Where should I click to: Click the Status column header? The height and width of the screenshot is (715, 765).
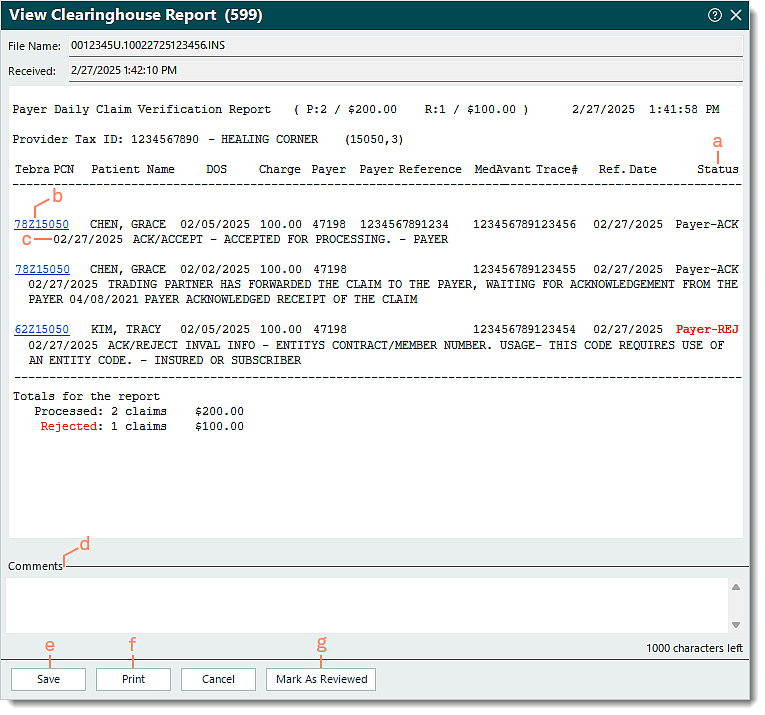[x=718, y=169]
